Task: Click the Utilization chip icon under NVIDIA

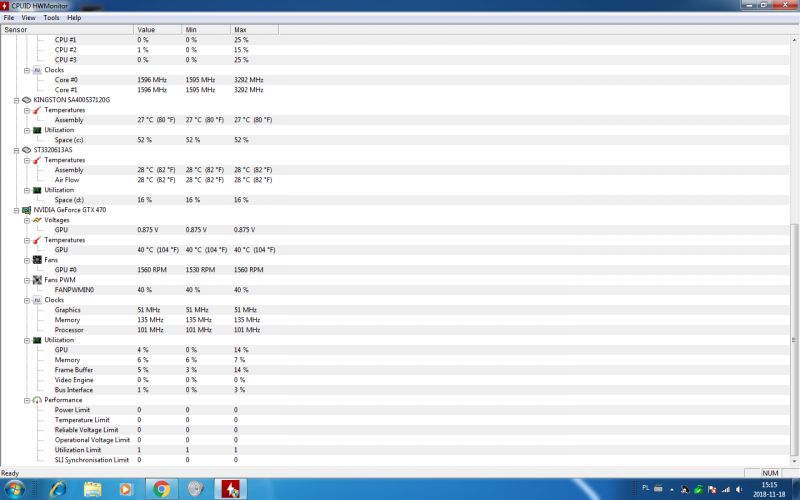Action: [37, 340]
